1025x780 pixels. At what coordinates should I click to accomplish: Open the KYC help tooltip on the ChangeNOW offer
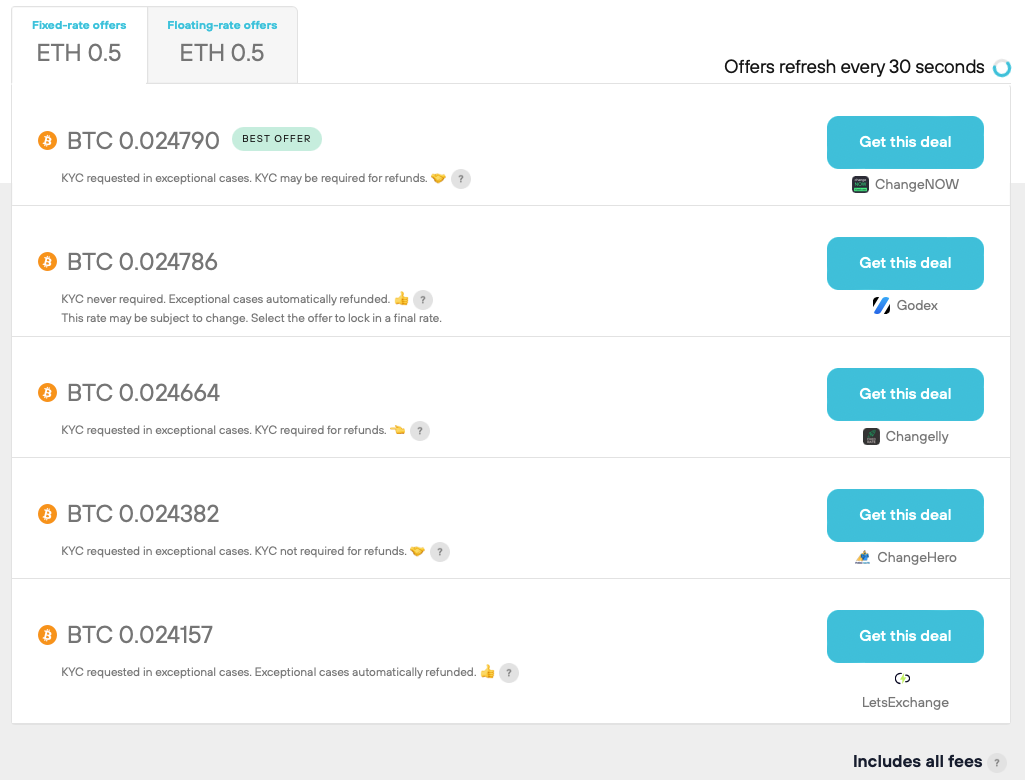(460, 178)
